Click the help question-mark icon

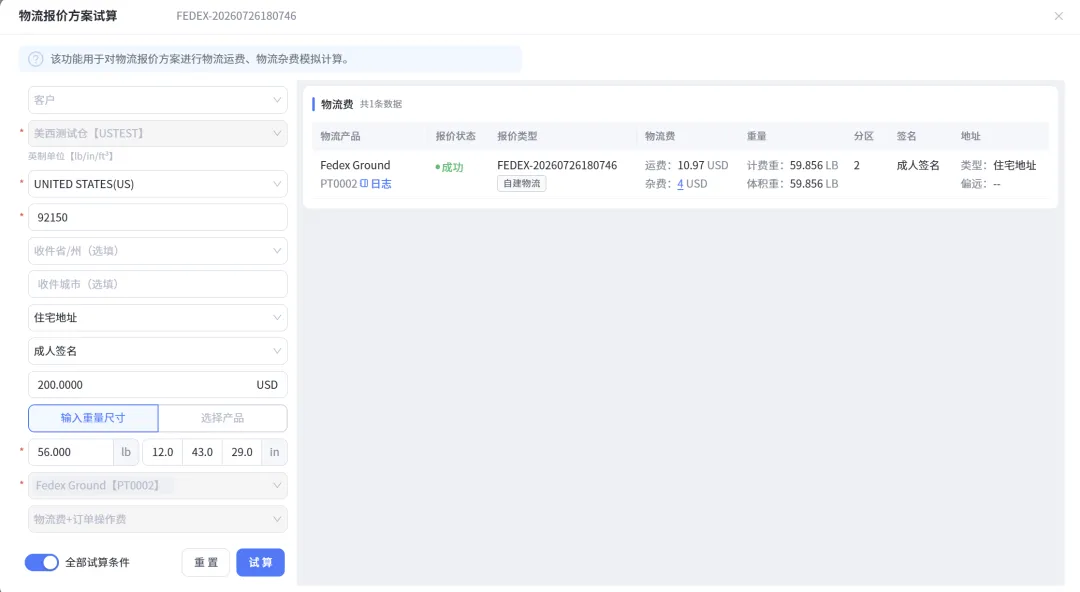[x=36, y=59]
